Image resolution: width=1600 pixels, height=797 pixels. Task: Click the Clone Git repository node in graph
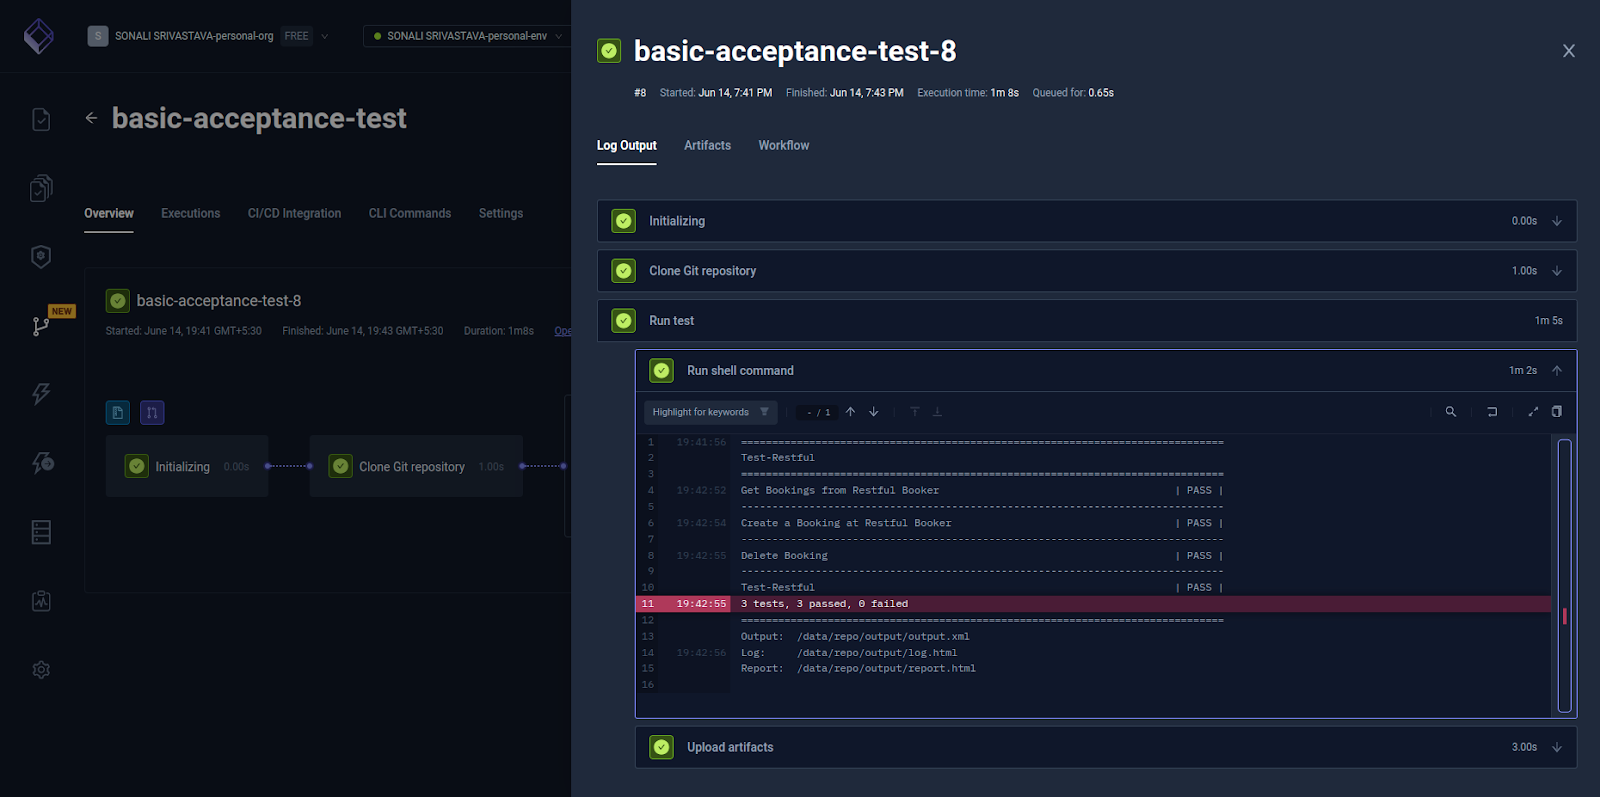416,466
